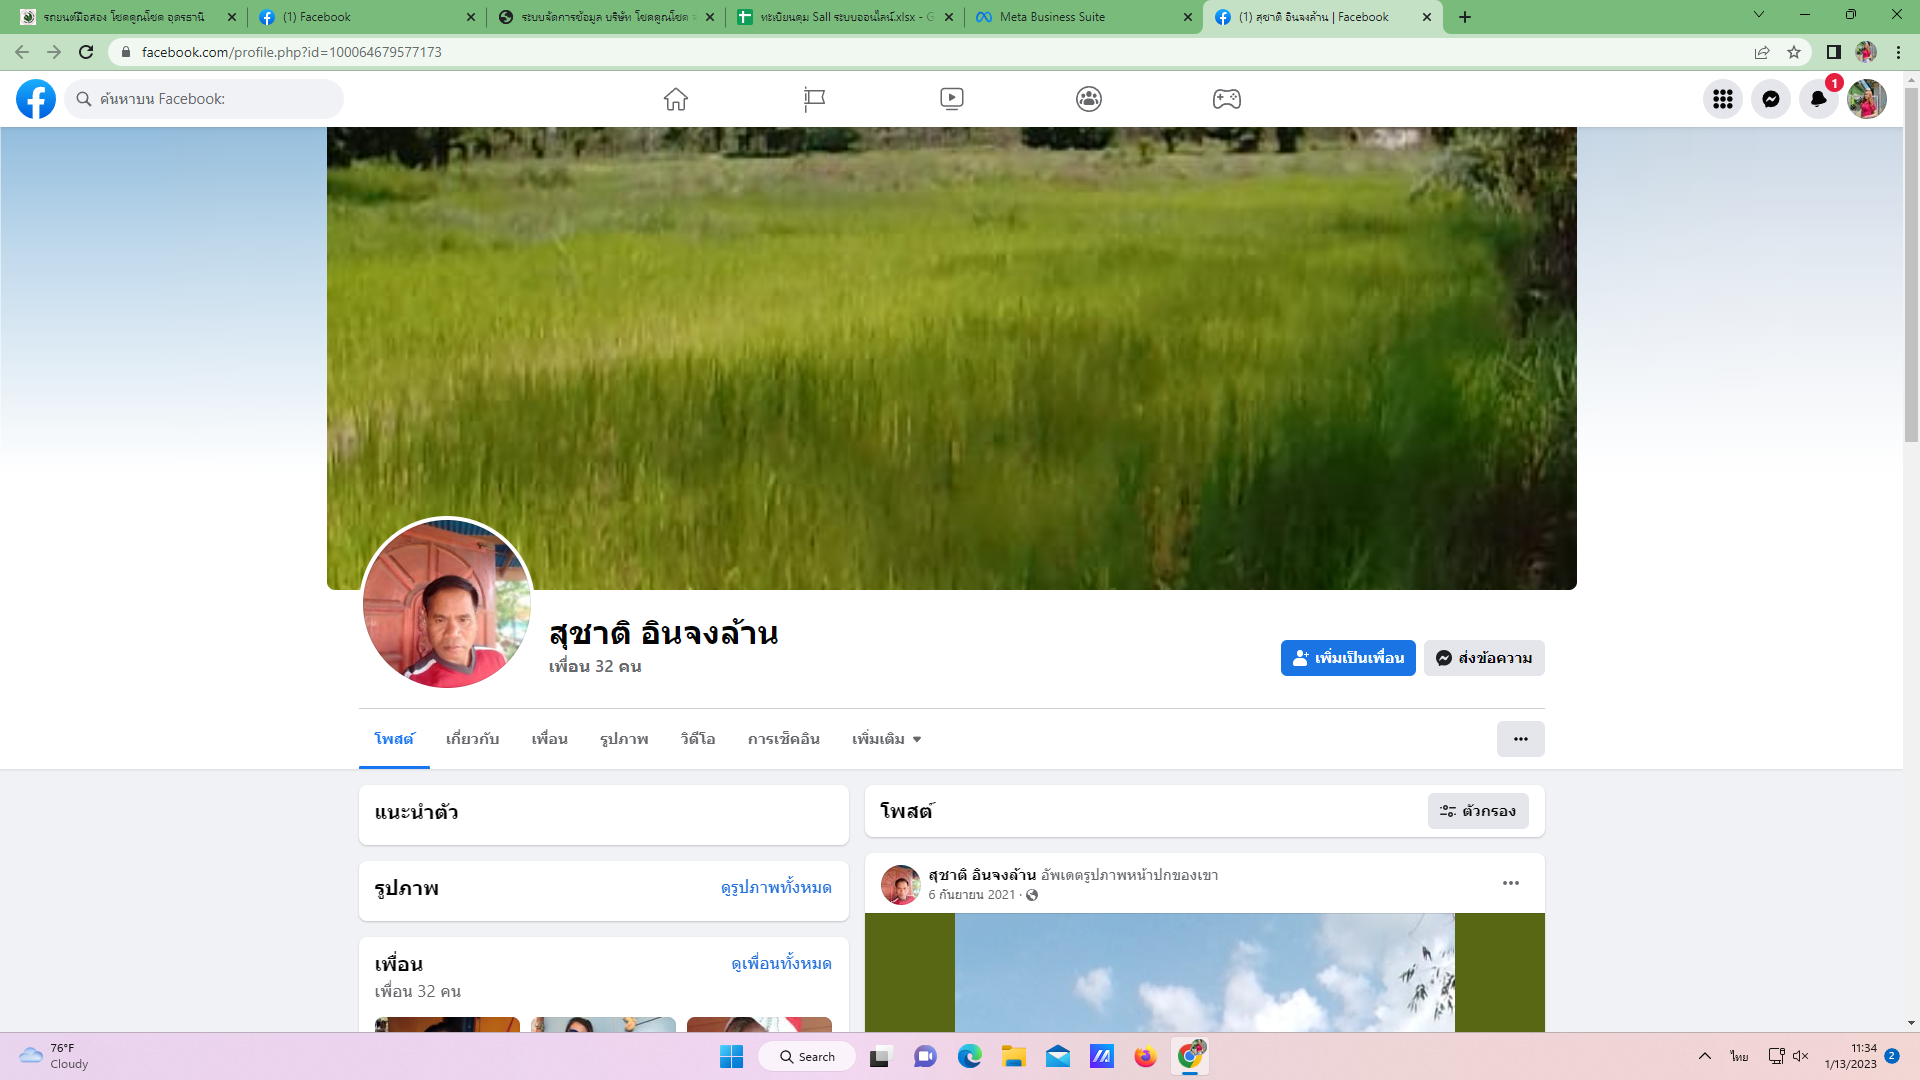This screenshot has width=1920, height=1080.
Task: Open profile options three-dot button
Action: 1520,739
